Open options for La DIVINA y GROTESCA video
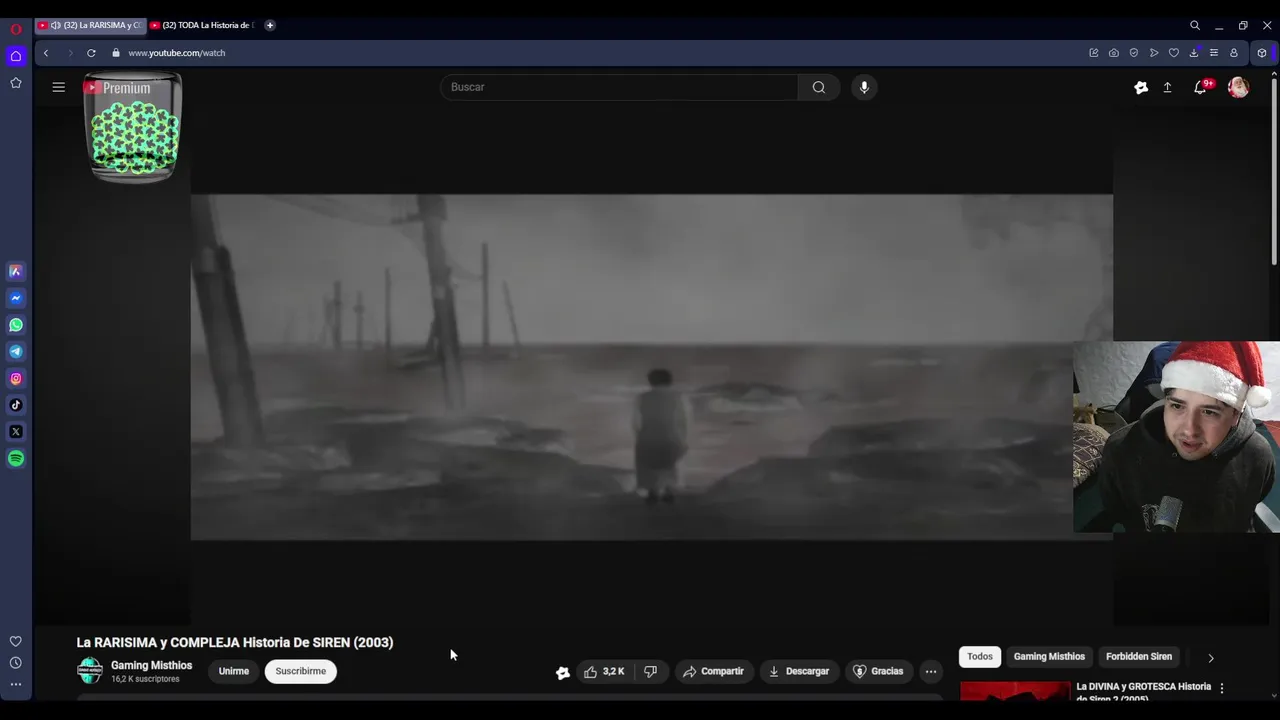 1222,688
